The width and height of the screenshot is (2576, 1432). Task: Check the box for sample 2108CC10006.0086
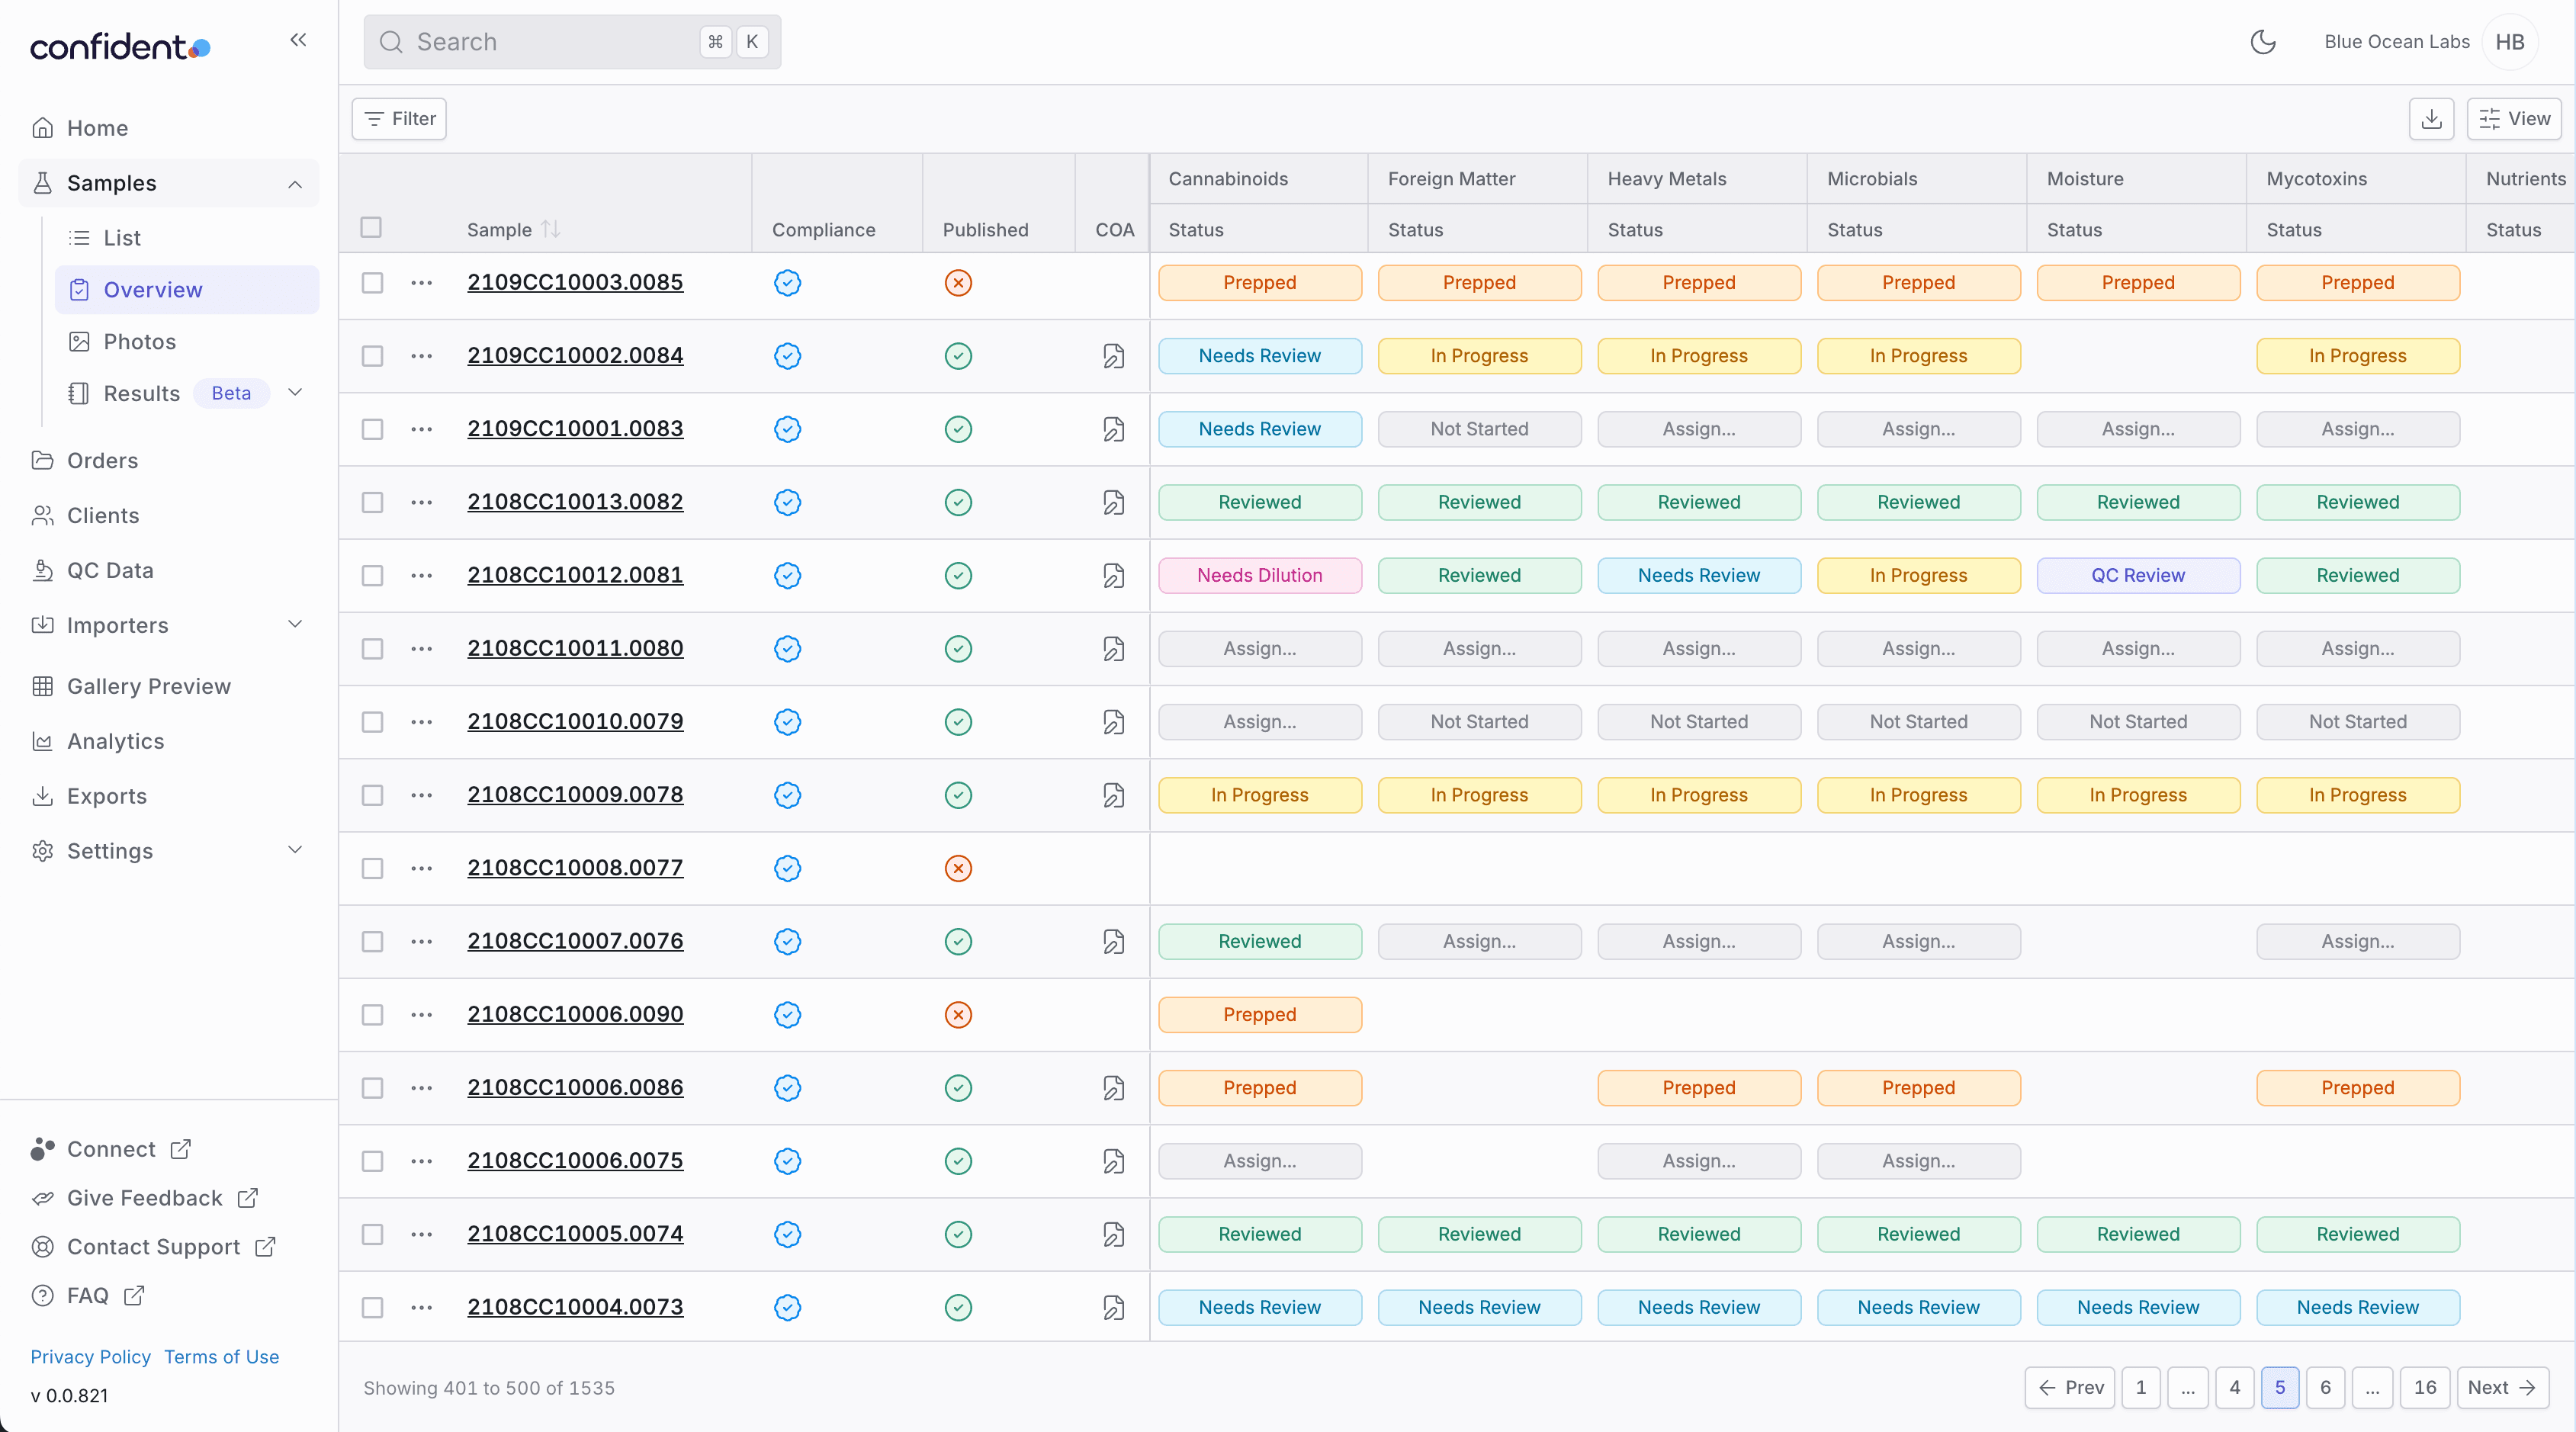372,1088
